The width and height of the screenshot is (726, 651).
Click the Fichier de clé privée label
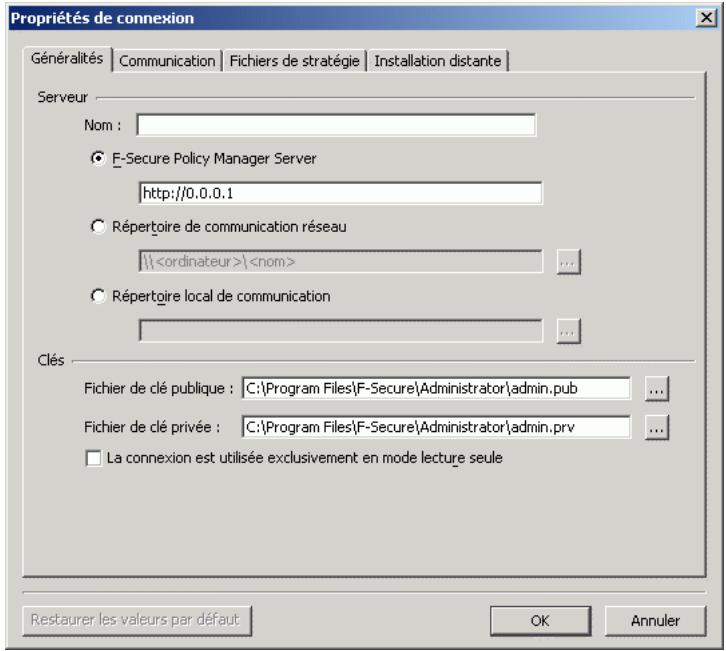152,427
